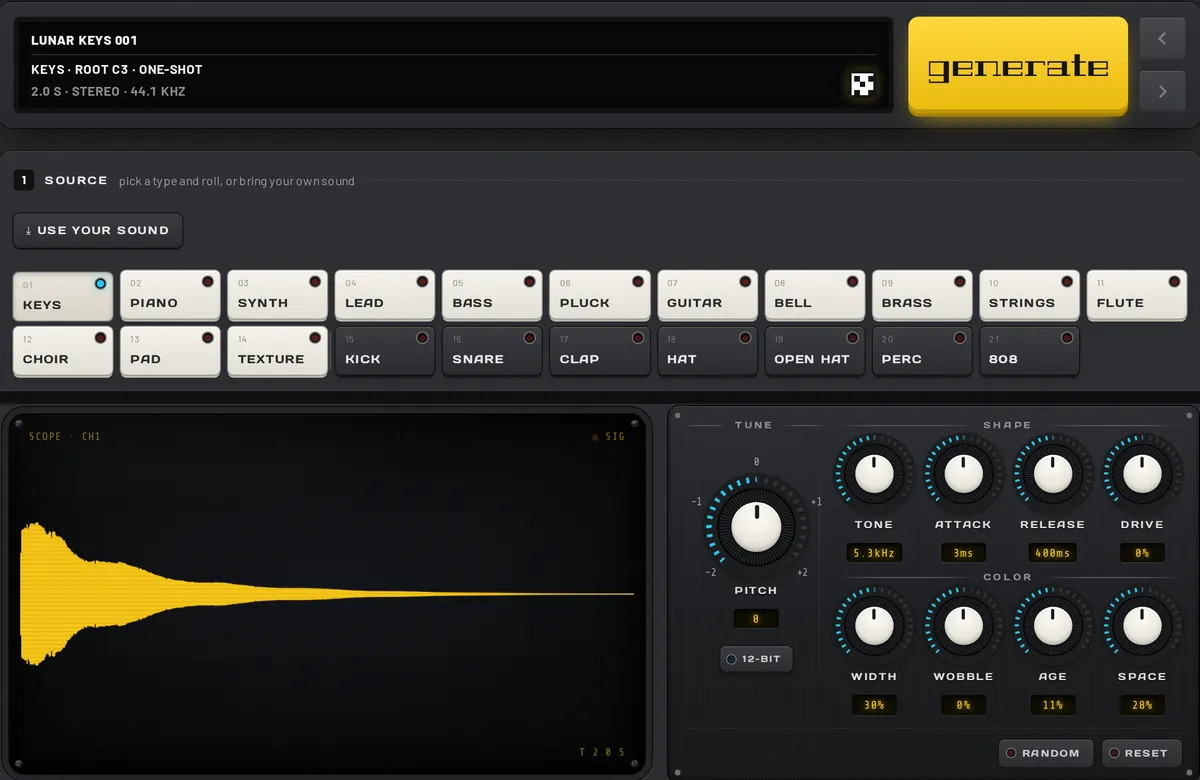Go to next sample with right chevron
The width and height of the screenshot is (1200, 780).
click(1162, 91)
